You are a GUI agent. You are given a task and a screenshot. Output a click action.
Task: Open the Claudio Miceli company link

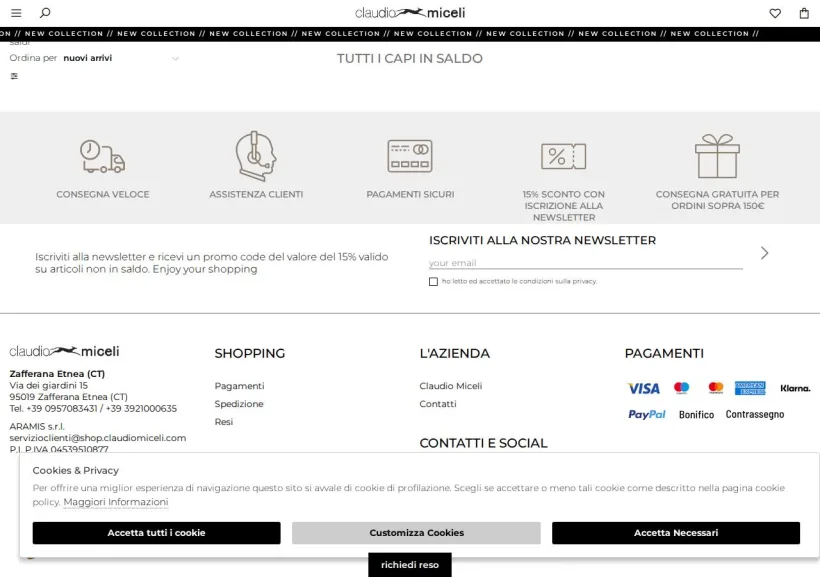tap(451, 386)
